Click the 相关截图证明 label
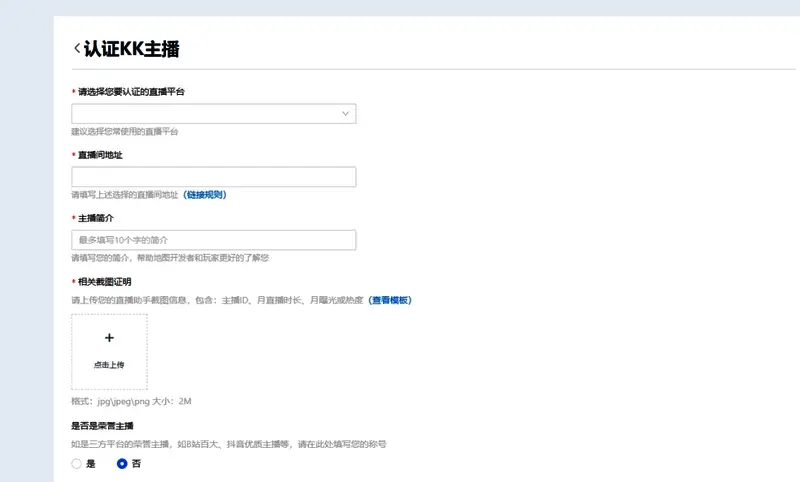This screenshot has height=482, width=800. [105, 282]
